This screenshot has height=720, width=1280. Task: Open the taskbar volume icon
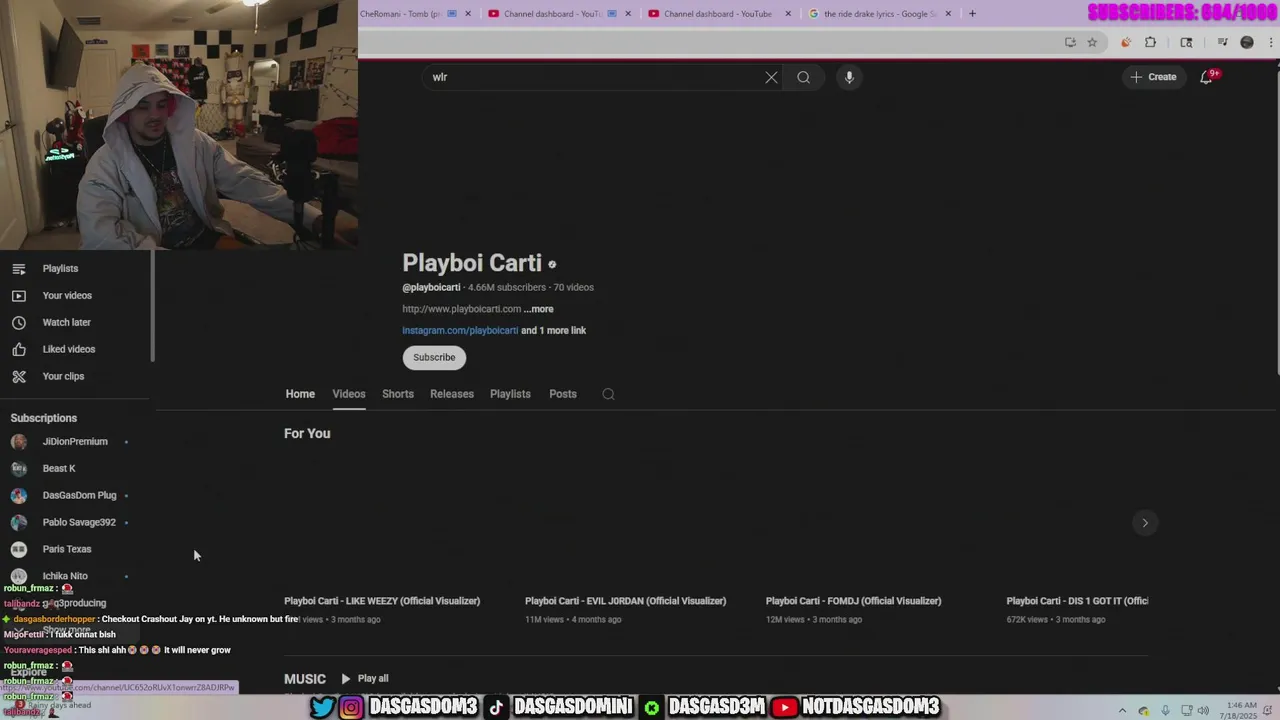coord(1203,711)
